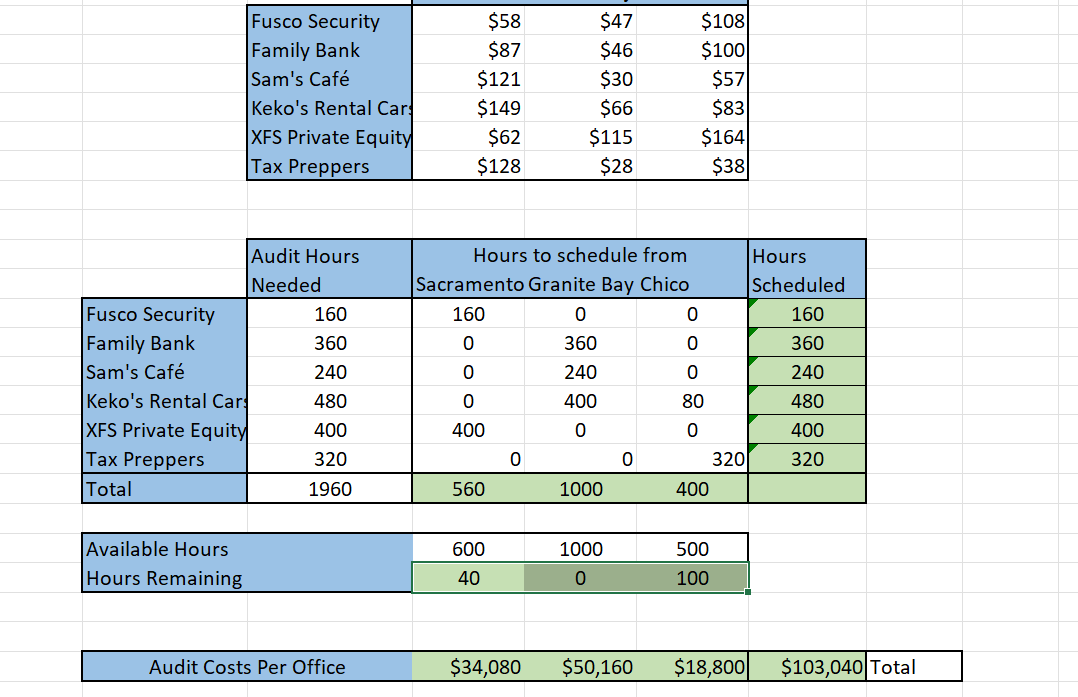The width and height of the screenshot is (1078, 697).
Task: Select Fusco Security label in hours table
Action: pyautogui.click(x=164, y=313)
